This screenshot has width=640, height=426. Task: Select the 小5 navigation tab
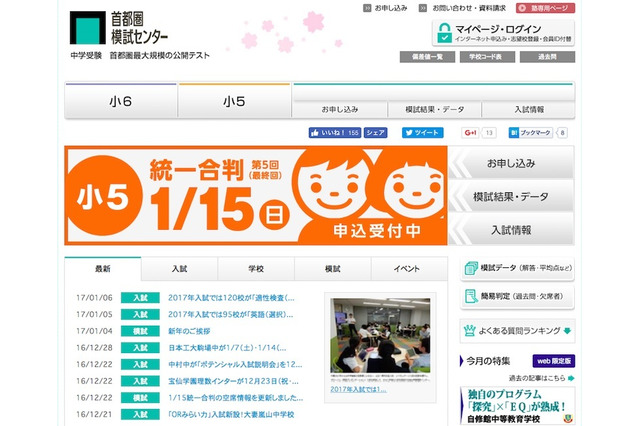pos(234,101)
